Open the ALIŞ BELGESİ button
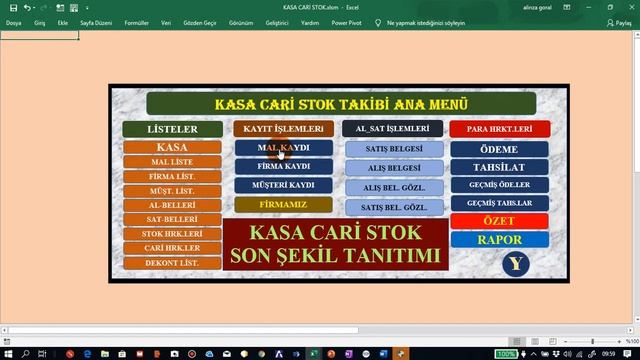This screenshot has width=640, height=360. pos(394,168)
